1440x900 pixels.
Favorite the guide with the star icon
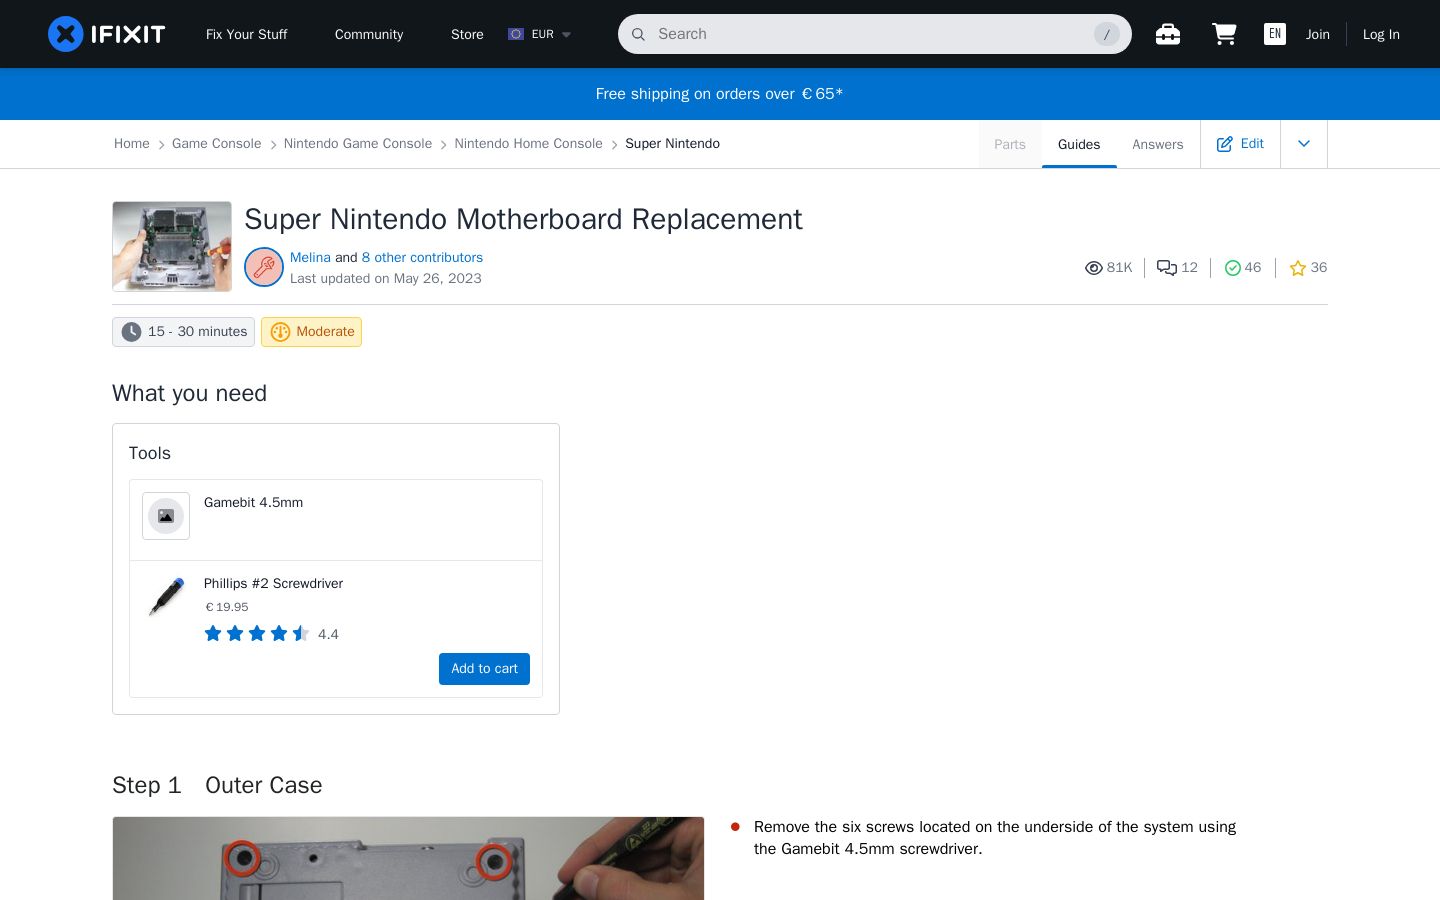pos(1298,268)
